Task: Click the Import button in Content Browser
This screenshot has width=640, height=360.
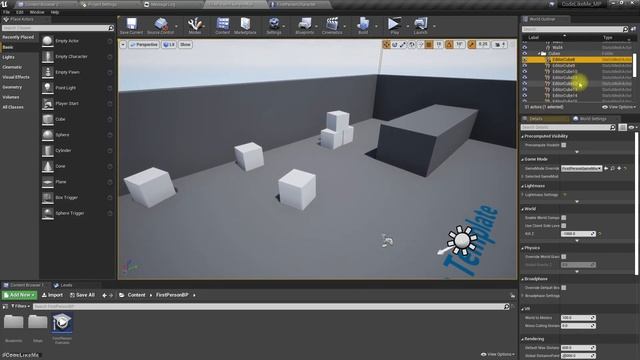Action: click(52, 295)
